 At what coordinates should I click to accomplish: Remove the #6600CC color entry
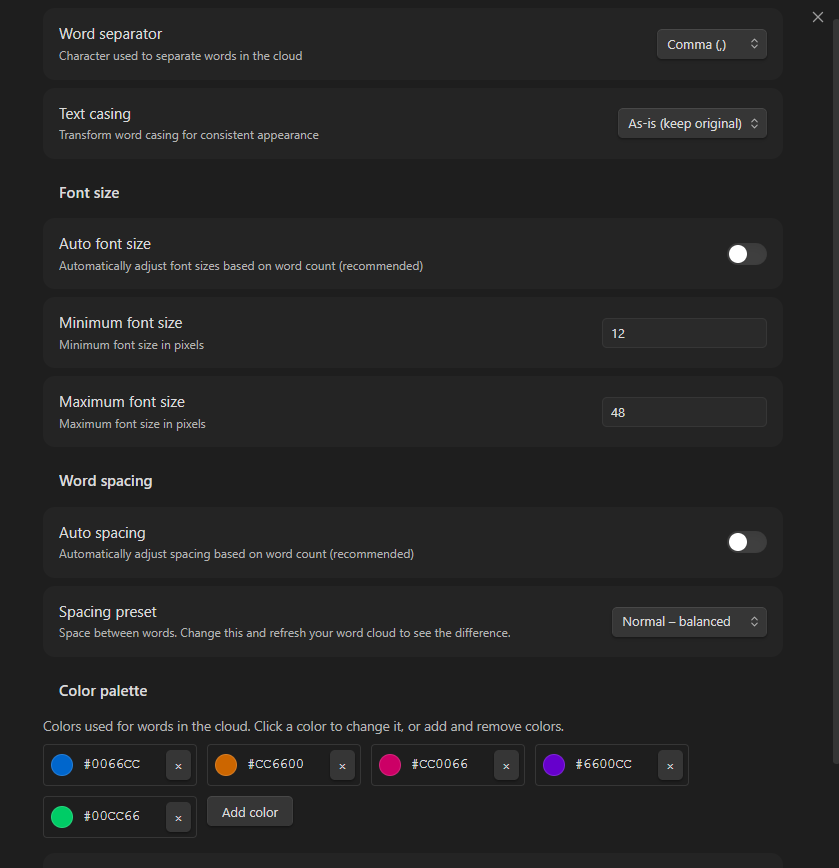click(670, 765)
